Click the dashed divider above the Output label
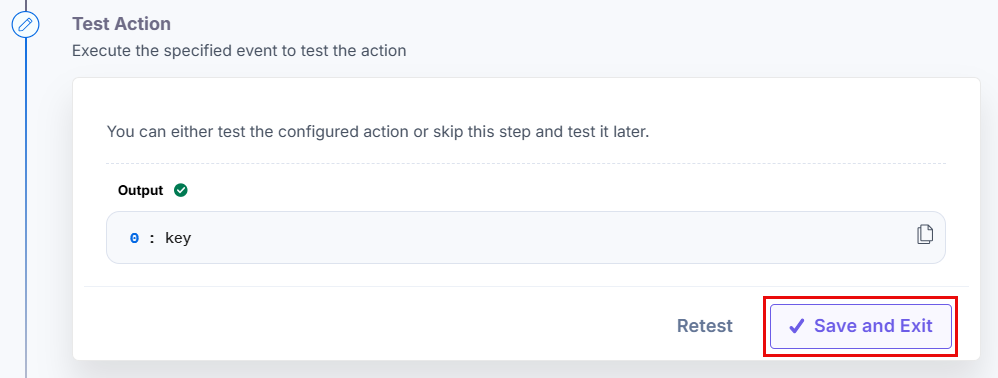This screenshot has height=378, width=998. click(526, 164)
